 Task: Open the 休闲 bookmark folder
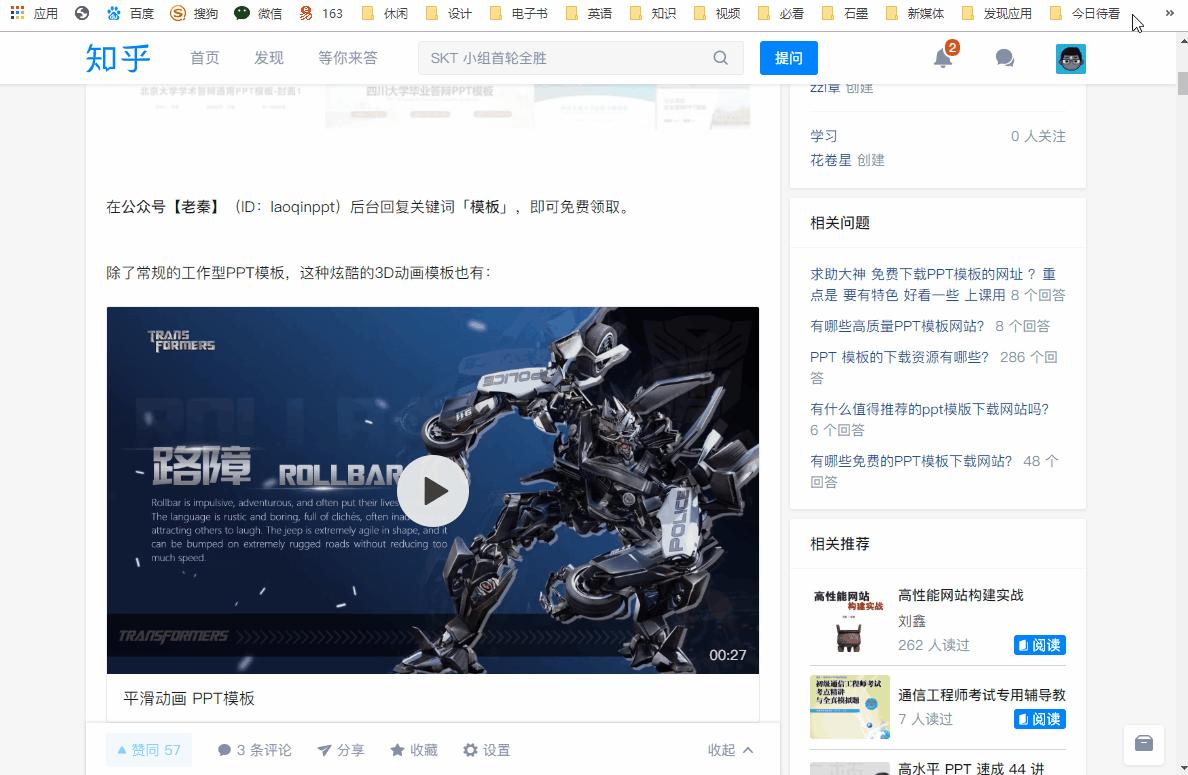(385, 13)
